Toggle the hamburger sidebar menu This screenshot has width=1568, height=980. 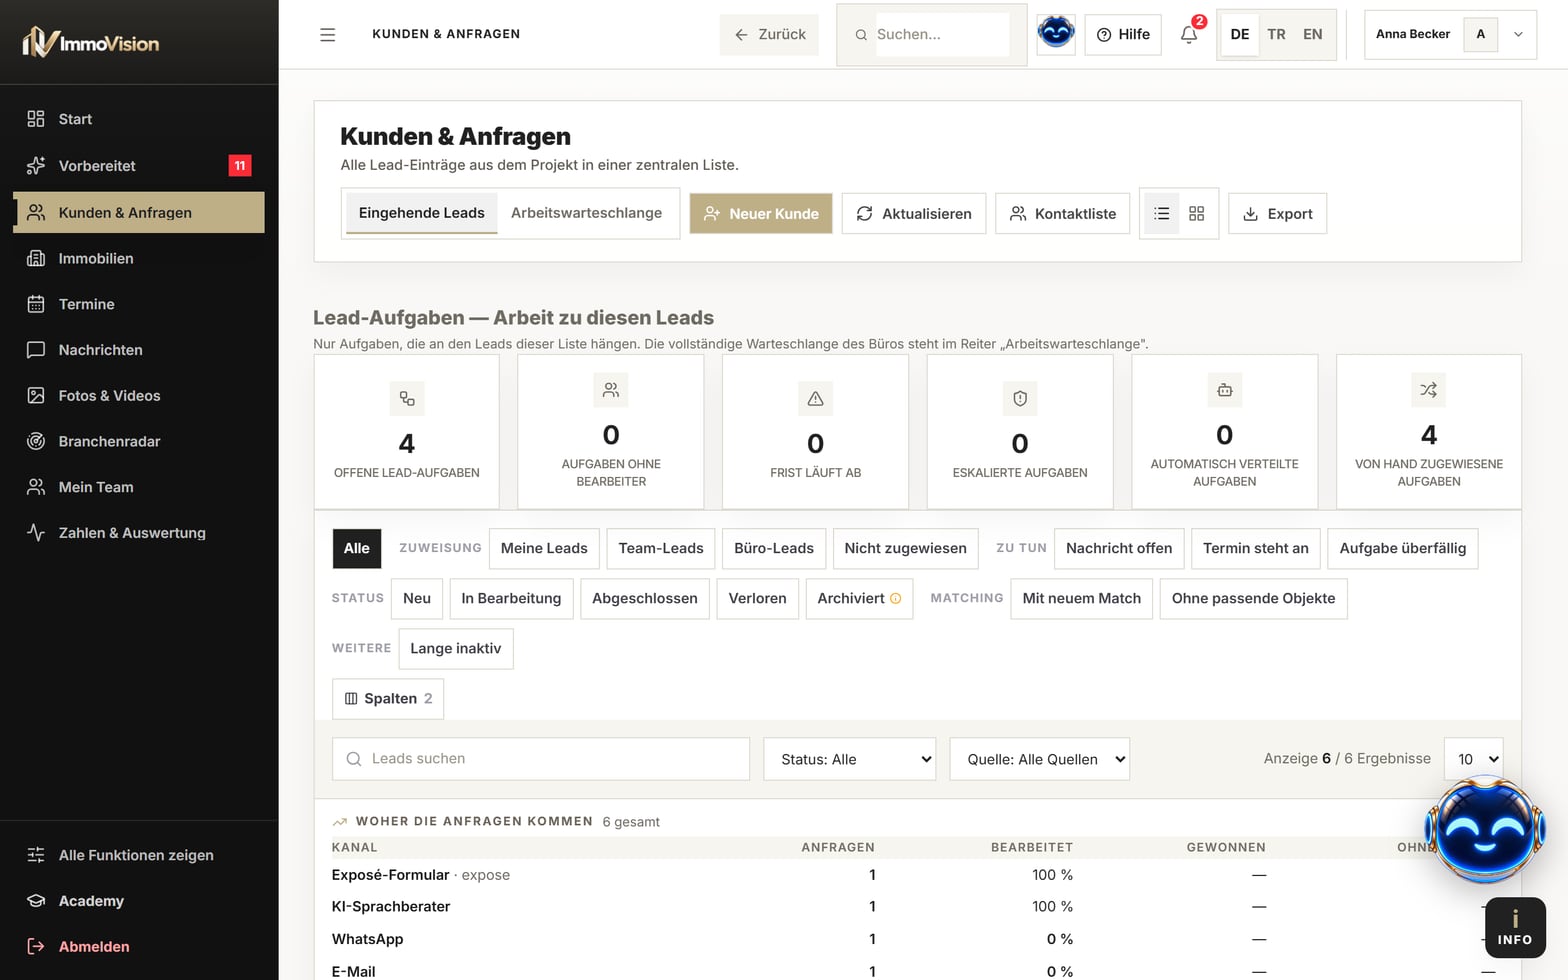[327, 34]
